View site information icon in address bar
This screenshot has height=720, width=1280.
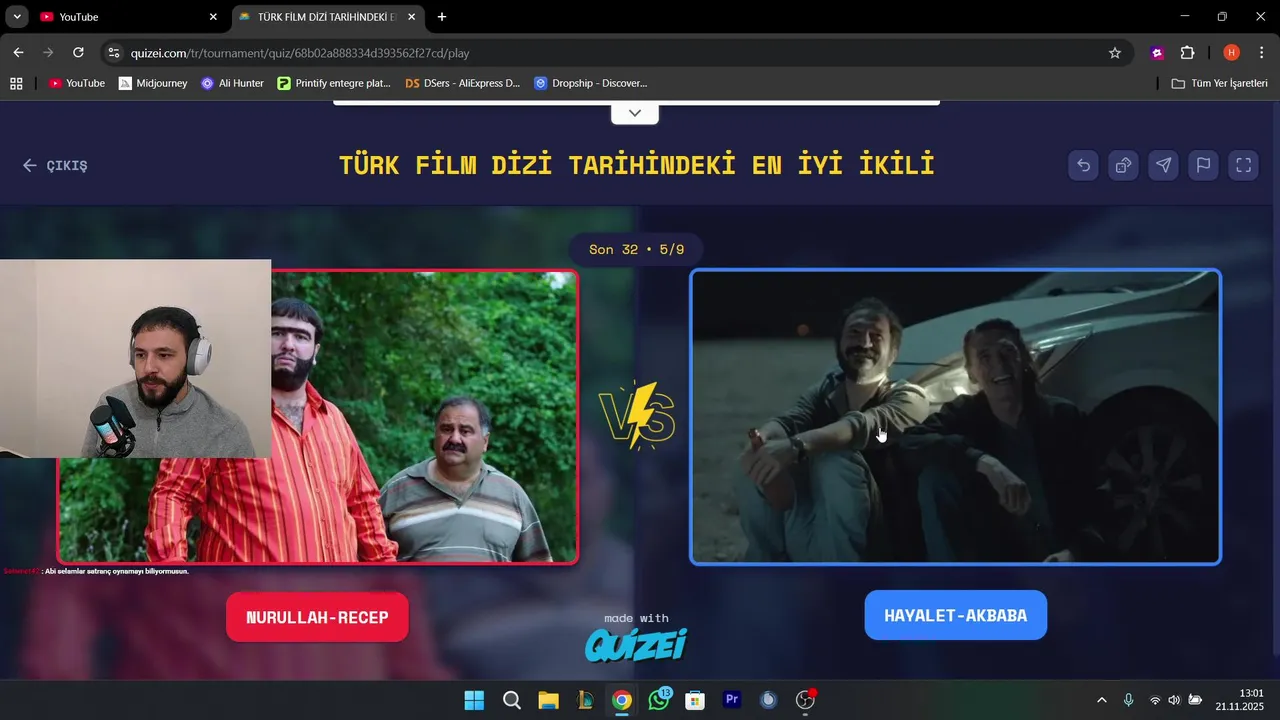[114, 53]
